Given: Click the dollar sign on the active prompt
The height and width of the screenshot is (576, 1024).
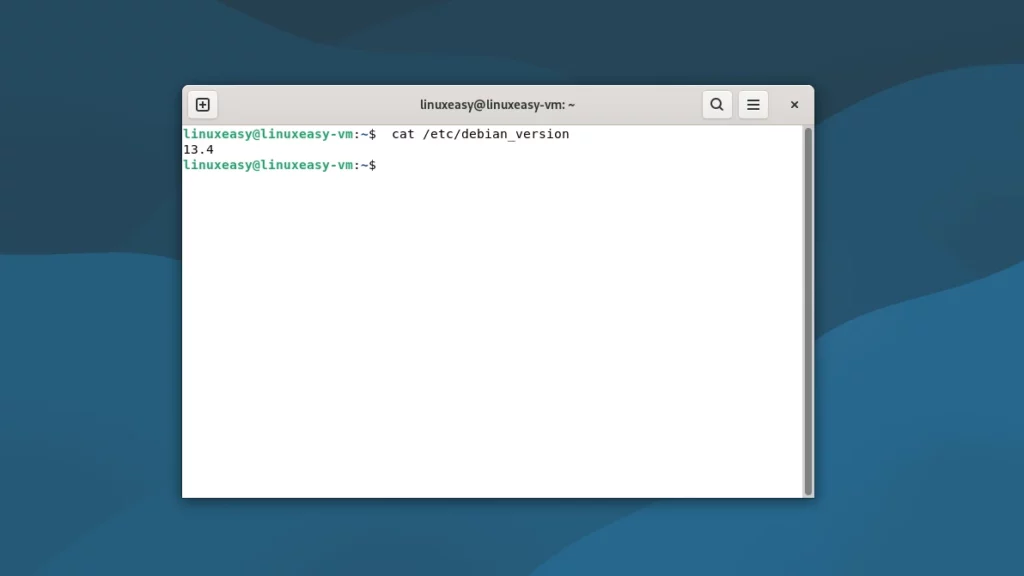Looking at the screenshot, I should pos(374,164).
